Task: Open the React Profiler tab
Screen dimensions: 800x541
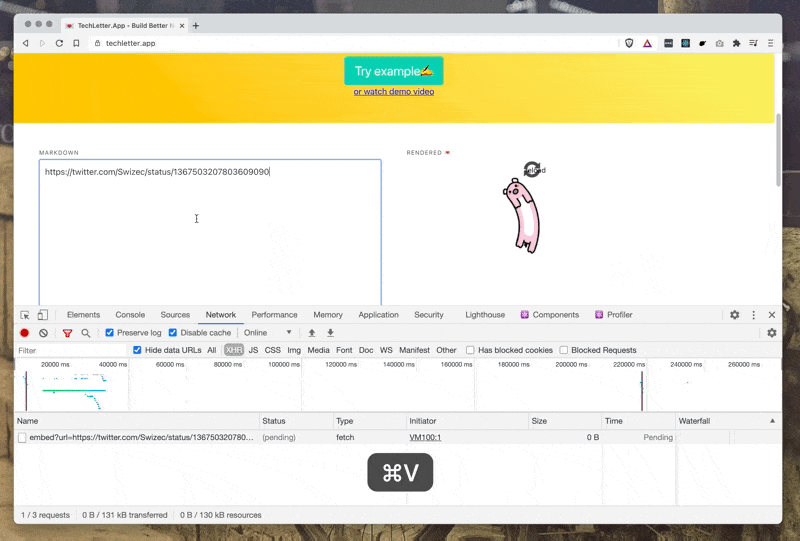Action: click(614, 315)
